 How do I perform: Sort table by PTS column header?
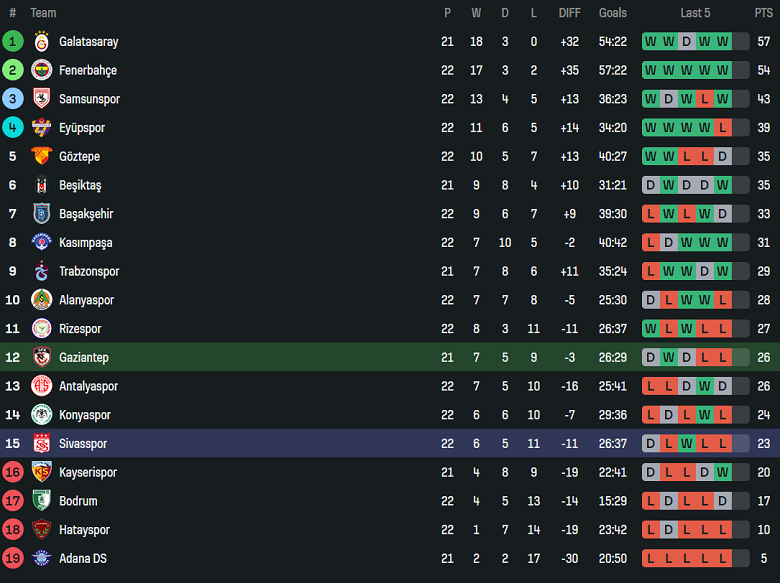coord(763,13)
